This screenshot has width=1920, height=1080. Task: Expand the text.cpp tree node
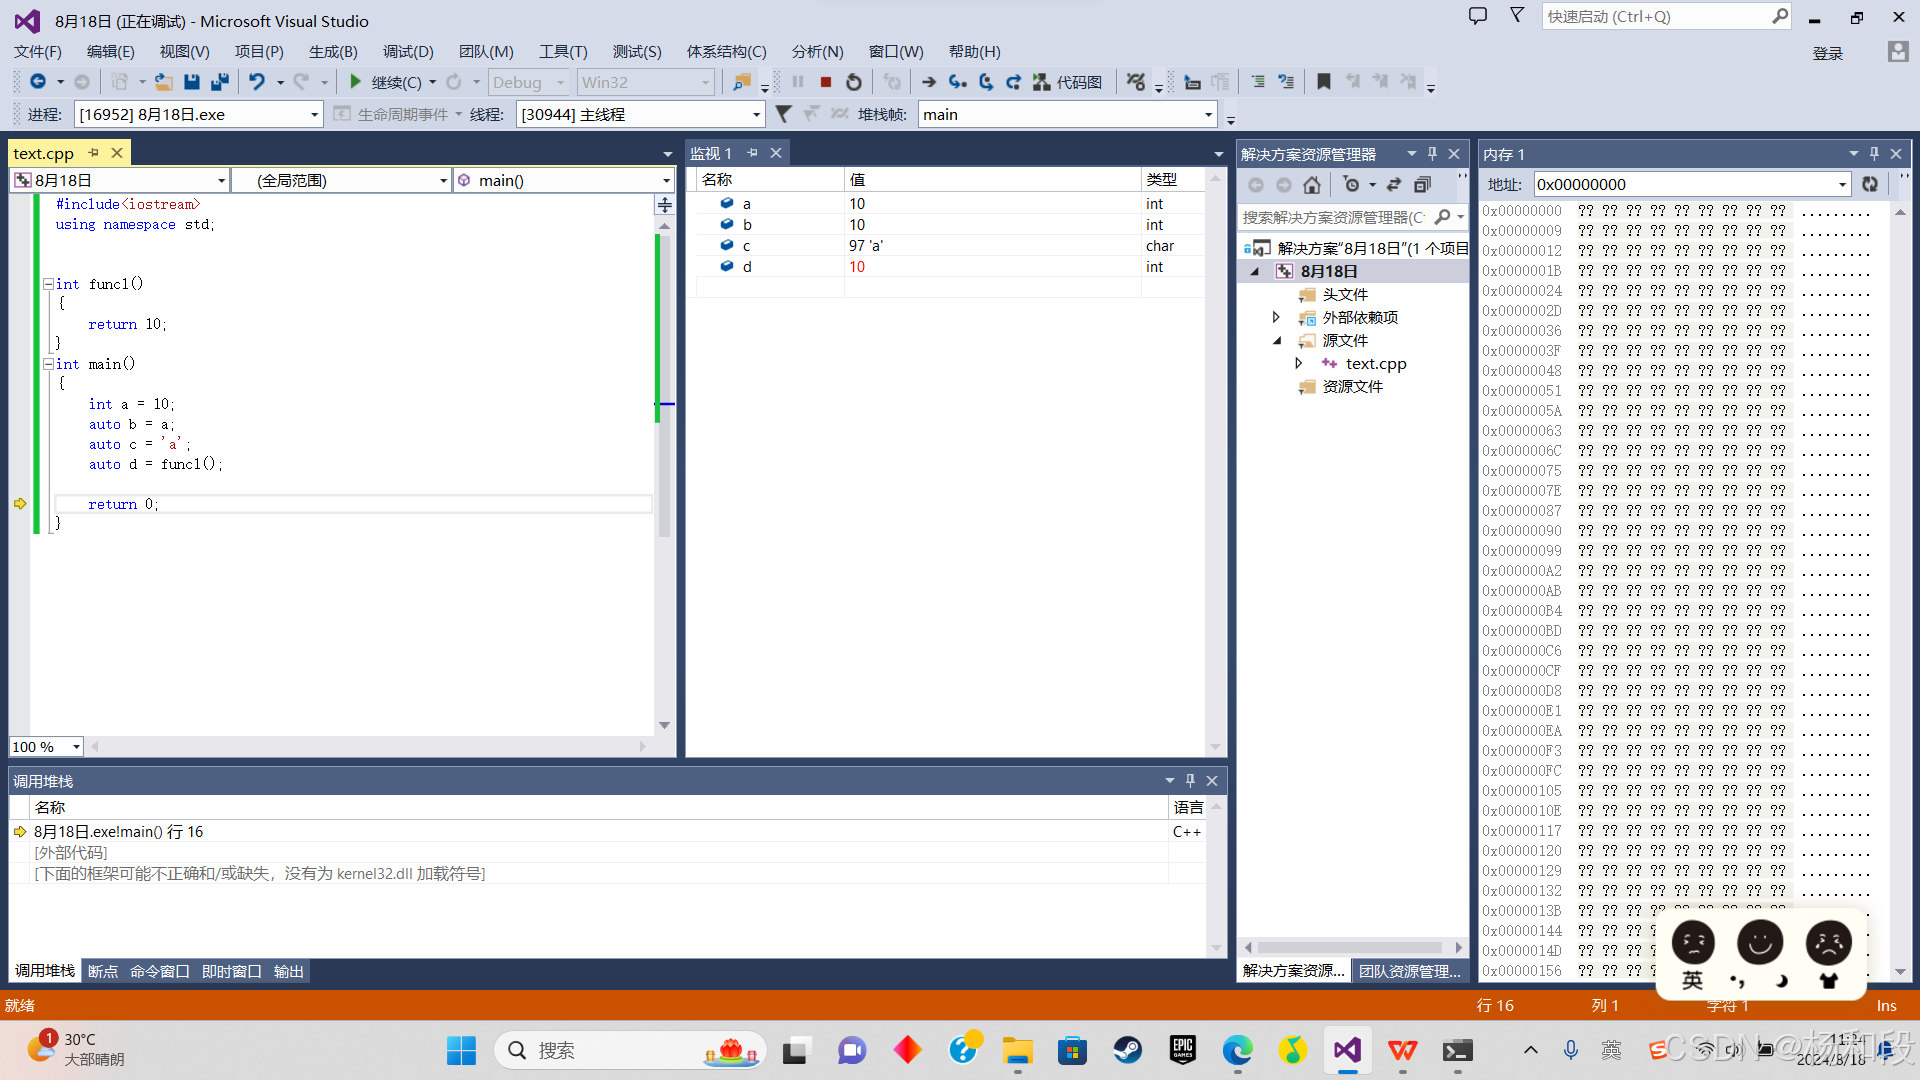coord(1298,363)
